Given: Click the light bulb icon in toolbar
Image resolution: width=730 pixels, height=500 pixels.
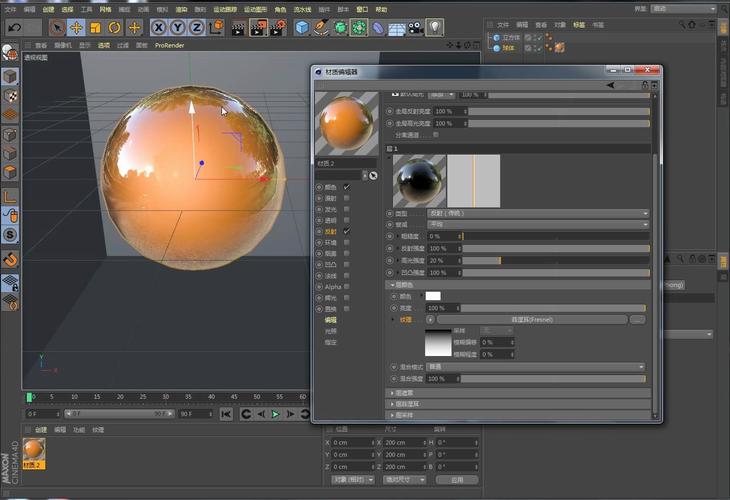Looking at the screenshot, I should coord(434,27).
